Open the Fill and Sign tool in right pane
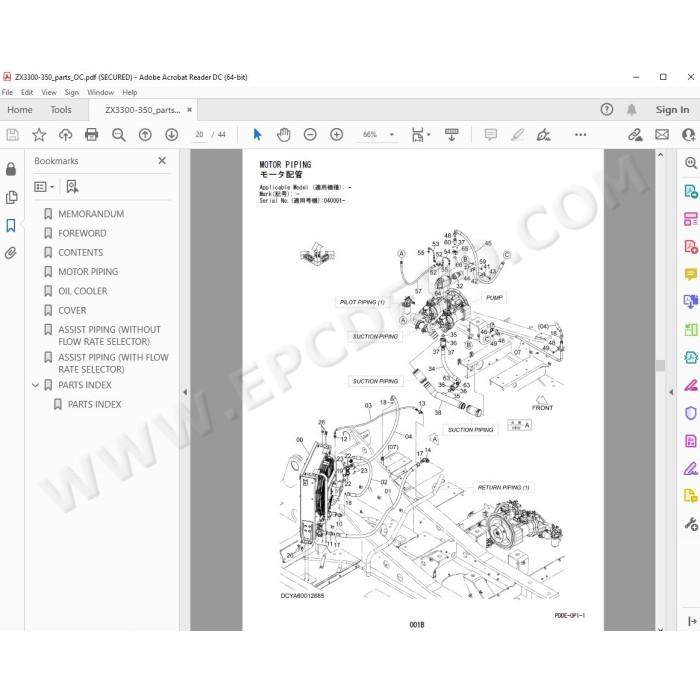 click(x=690, y=469)
